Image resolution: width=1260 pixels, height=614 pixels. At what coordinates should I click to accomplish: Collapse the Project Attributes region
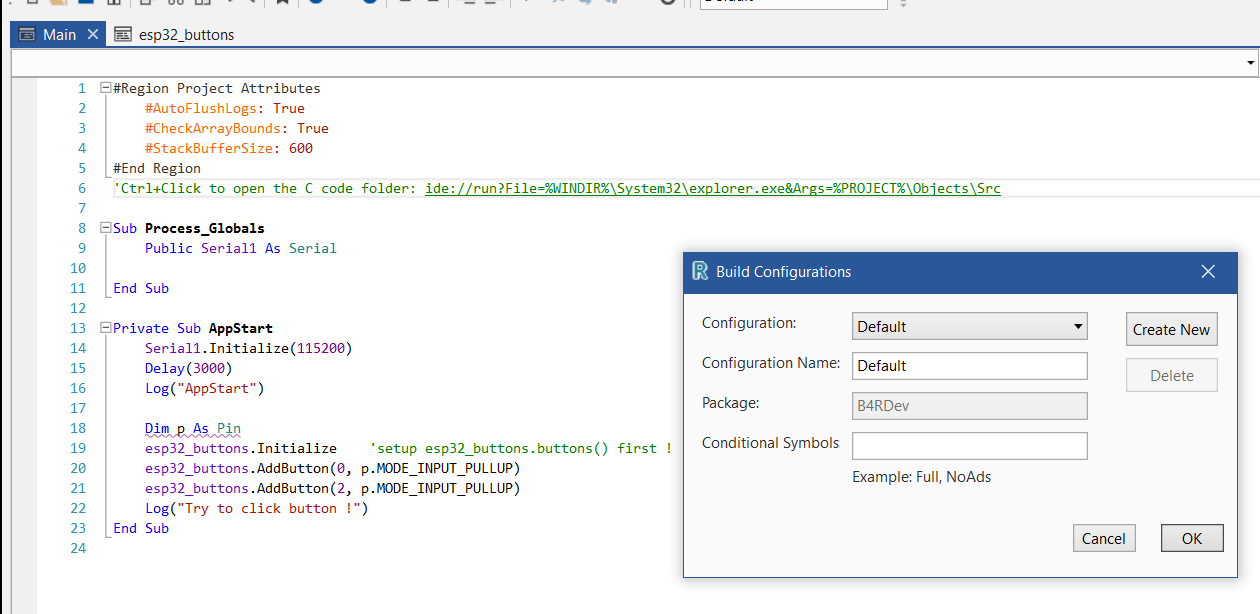point(106,88)
